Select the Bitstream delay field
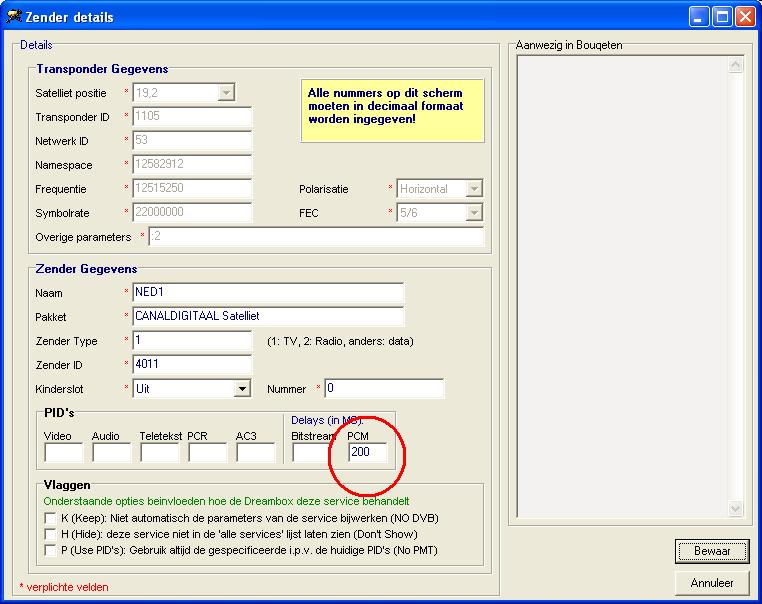Viewport: 762px width, 604px height. [311, 453]
